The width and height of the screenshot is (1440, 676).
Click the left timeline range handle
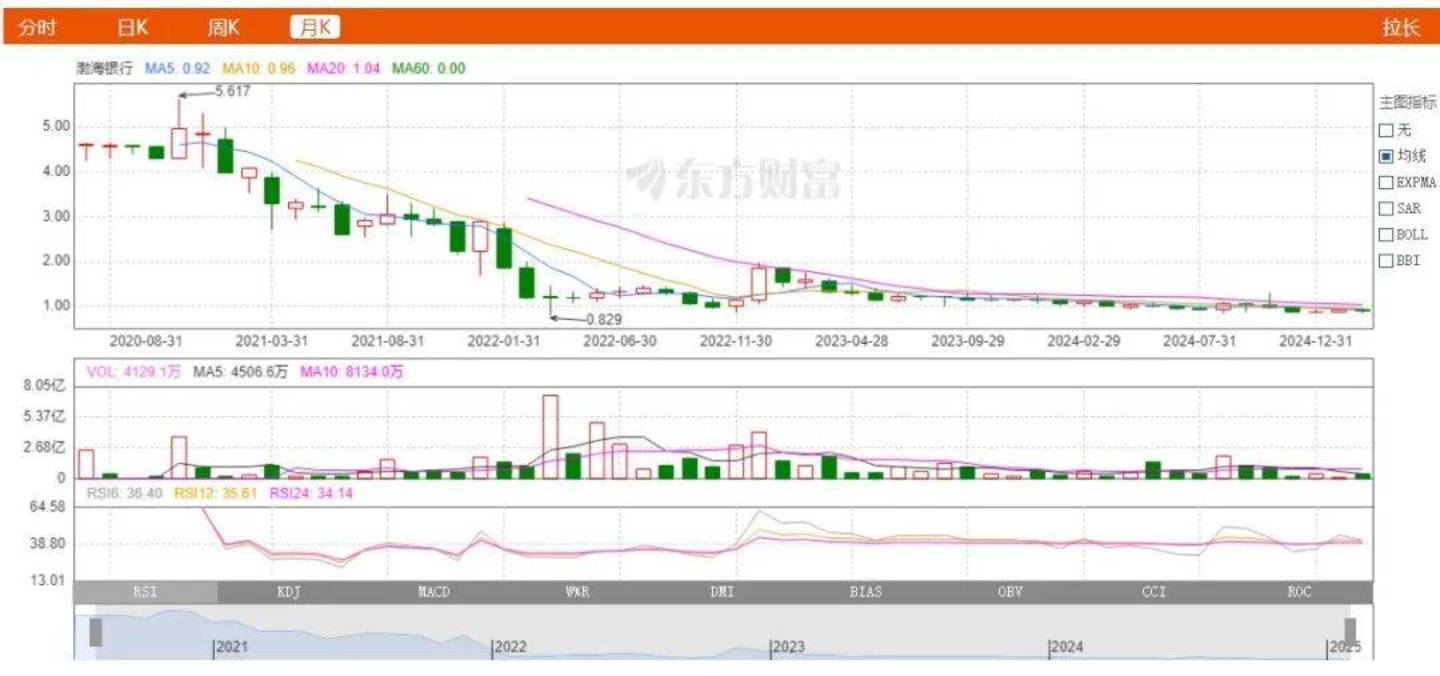point(96,632)
